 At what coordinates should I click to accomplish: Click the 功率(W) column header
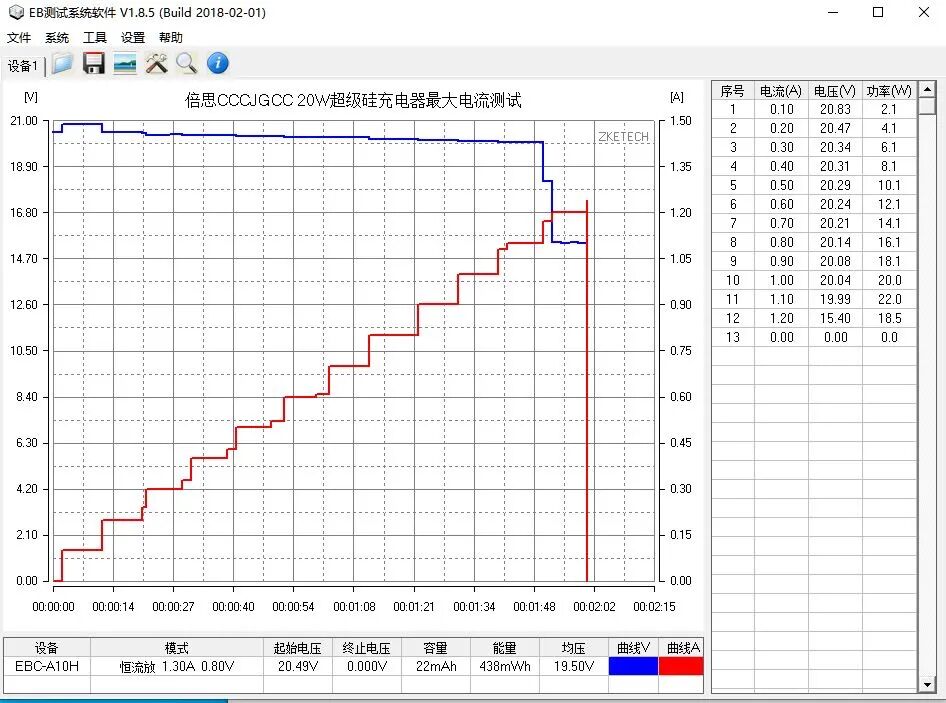coord(889,91)
